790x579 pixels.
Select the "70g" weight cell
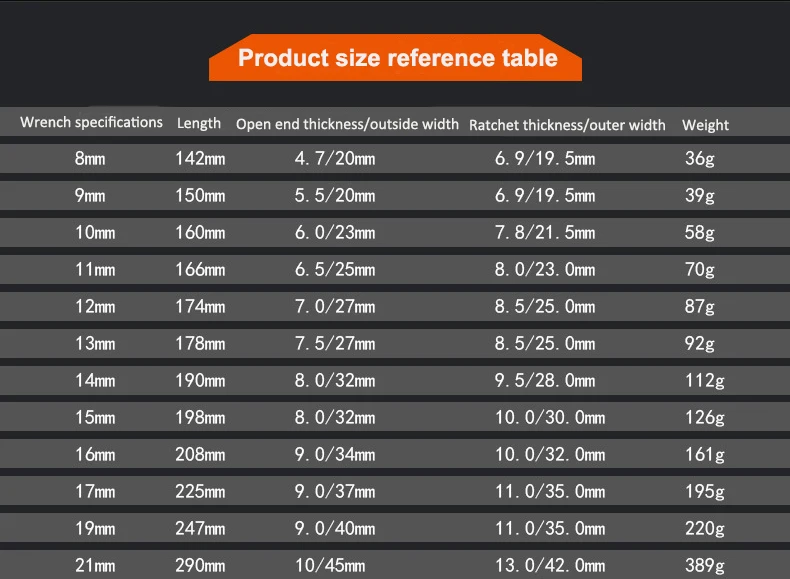[x=700, y=270]
